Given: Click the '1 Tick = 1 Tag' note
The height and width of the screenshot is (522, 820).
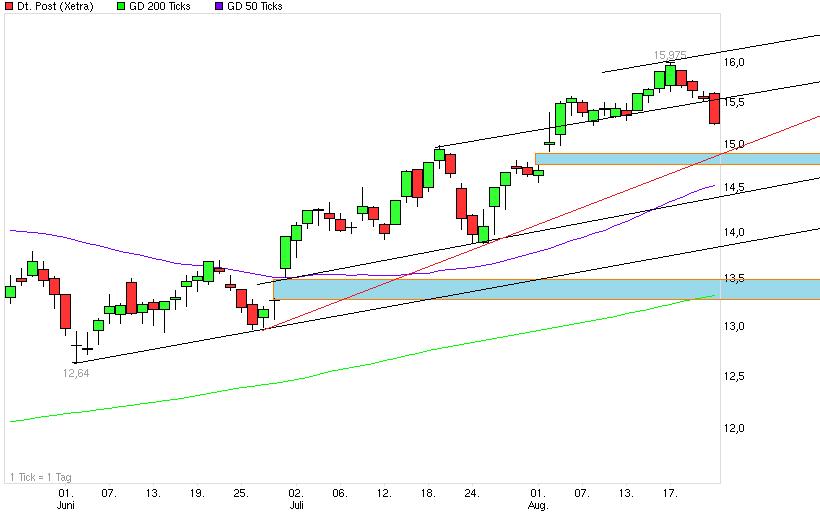Looking at the screenshot, I should click(x=41, y=477).
